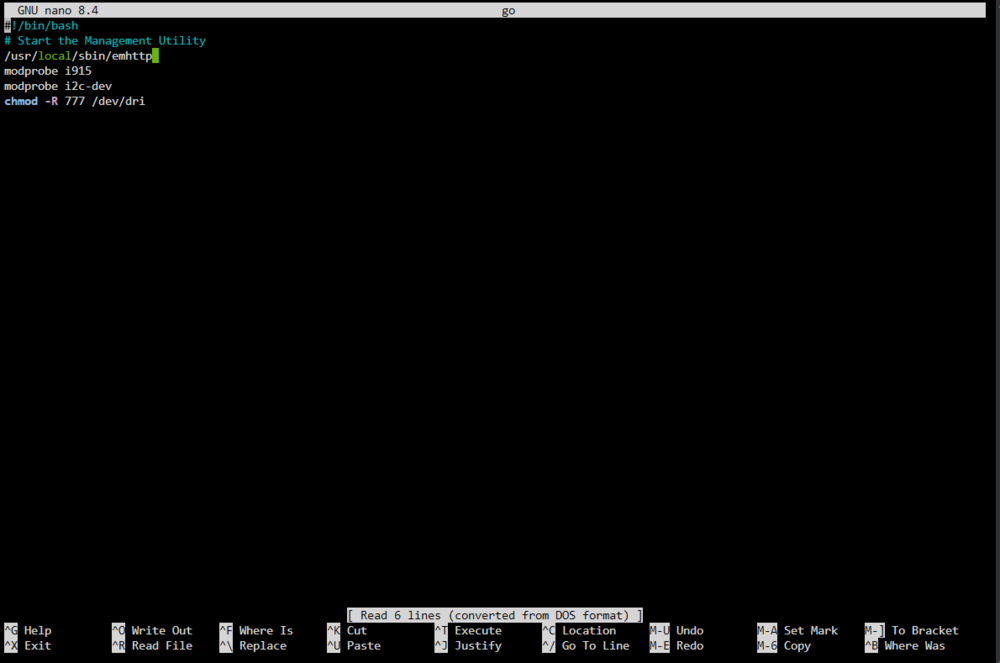This screenshot has height=663, width=1000.
Task: Click the ^K Cut shortcut
Action: (348, 630)
